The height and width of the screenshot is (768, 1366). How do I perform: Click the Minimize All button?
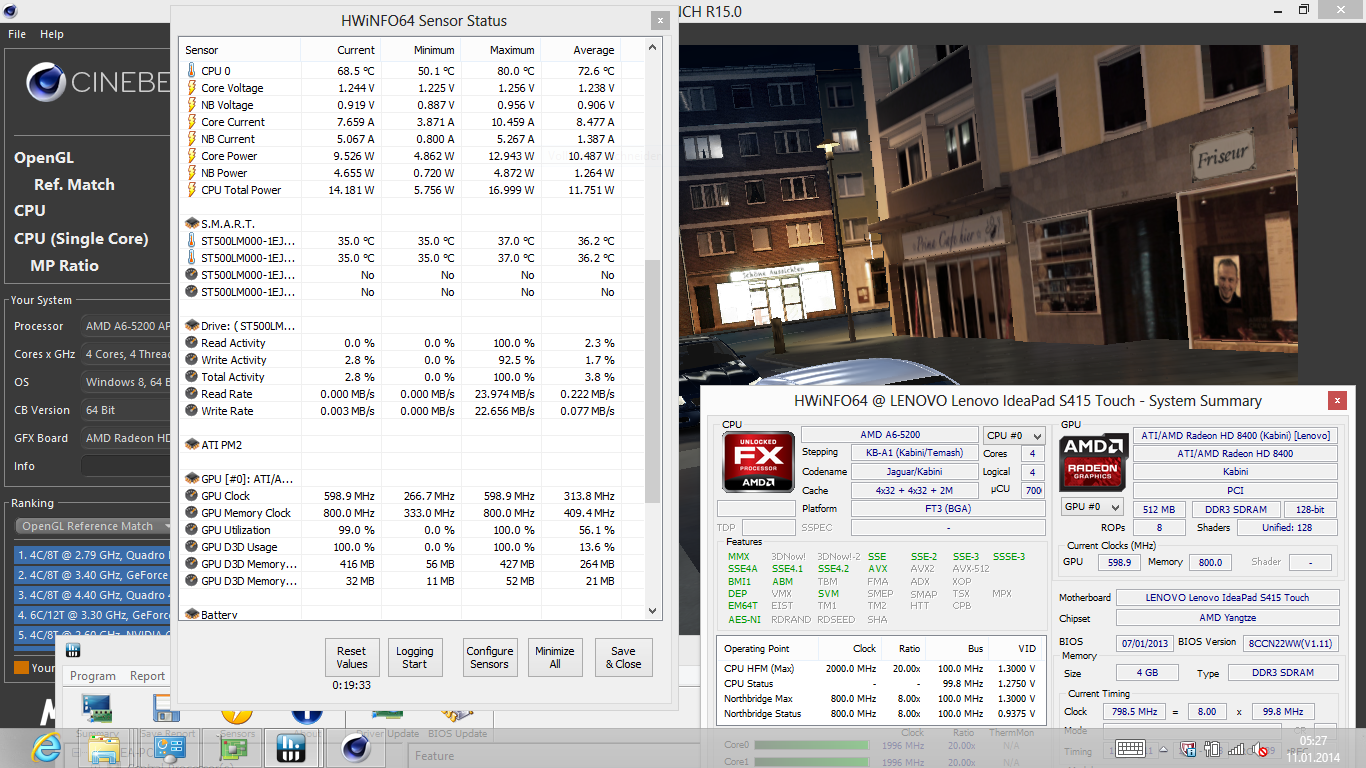tap(554, 657)
